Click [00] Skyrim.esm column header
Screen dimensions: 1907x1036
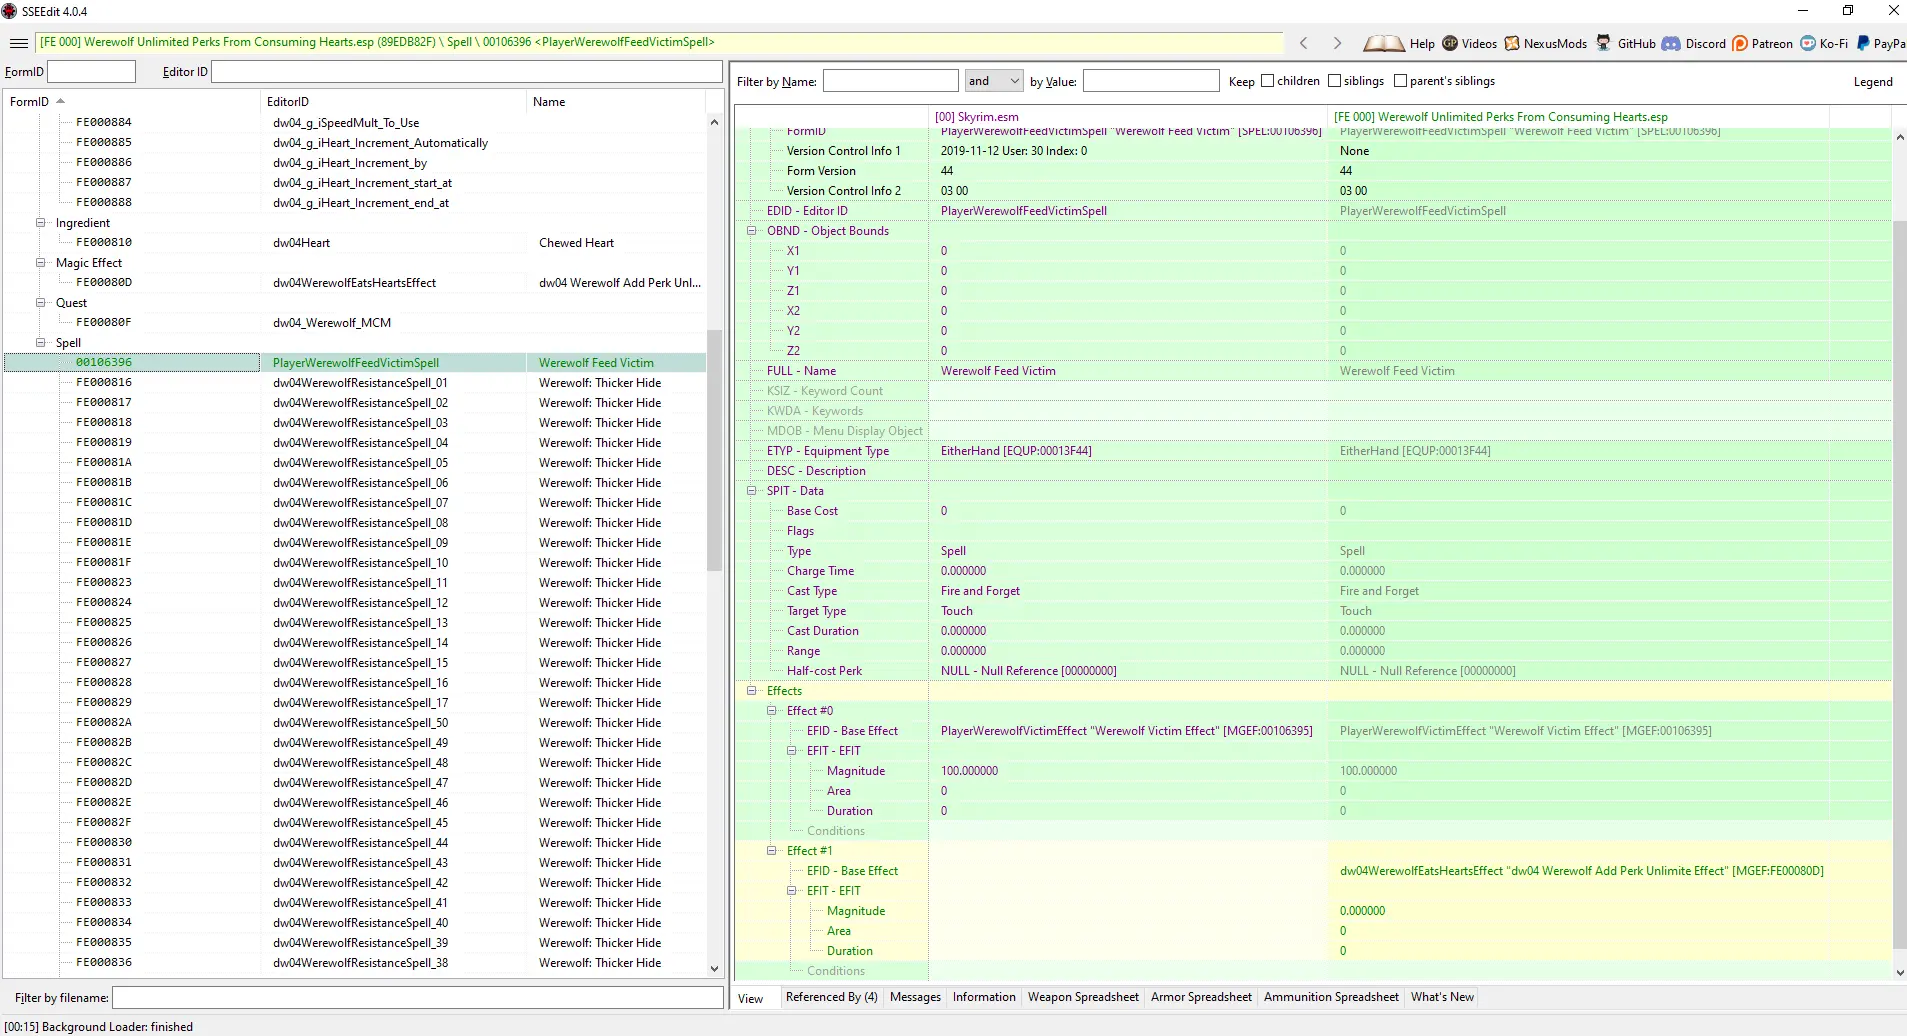tap(1128, 117)
